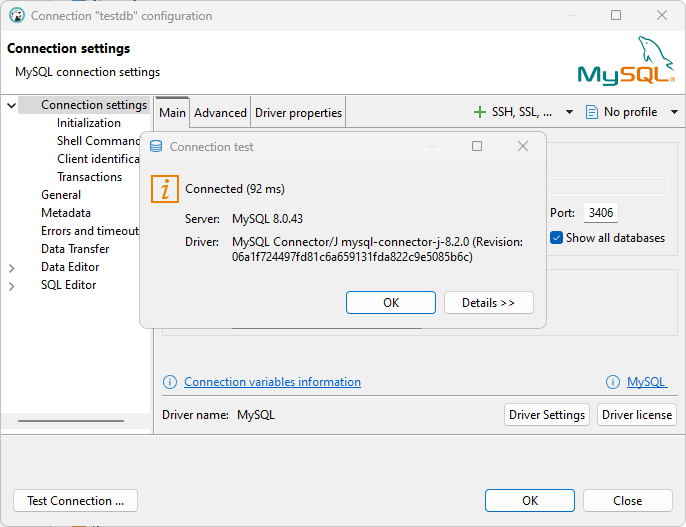Click the info icon next to MySQL link
This screenshot has width=686, height=527.
tap(613, 382)
